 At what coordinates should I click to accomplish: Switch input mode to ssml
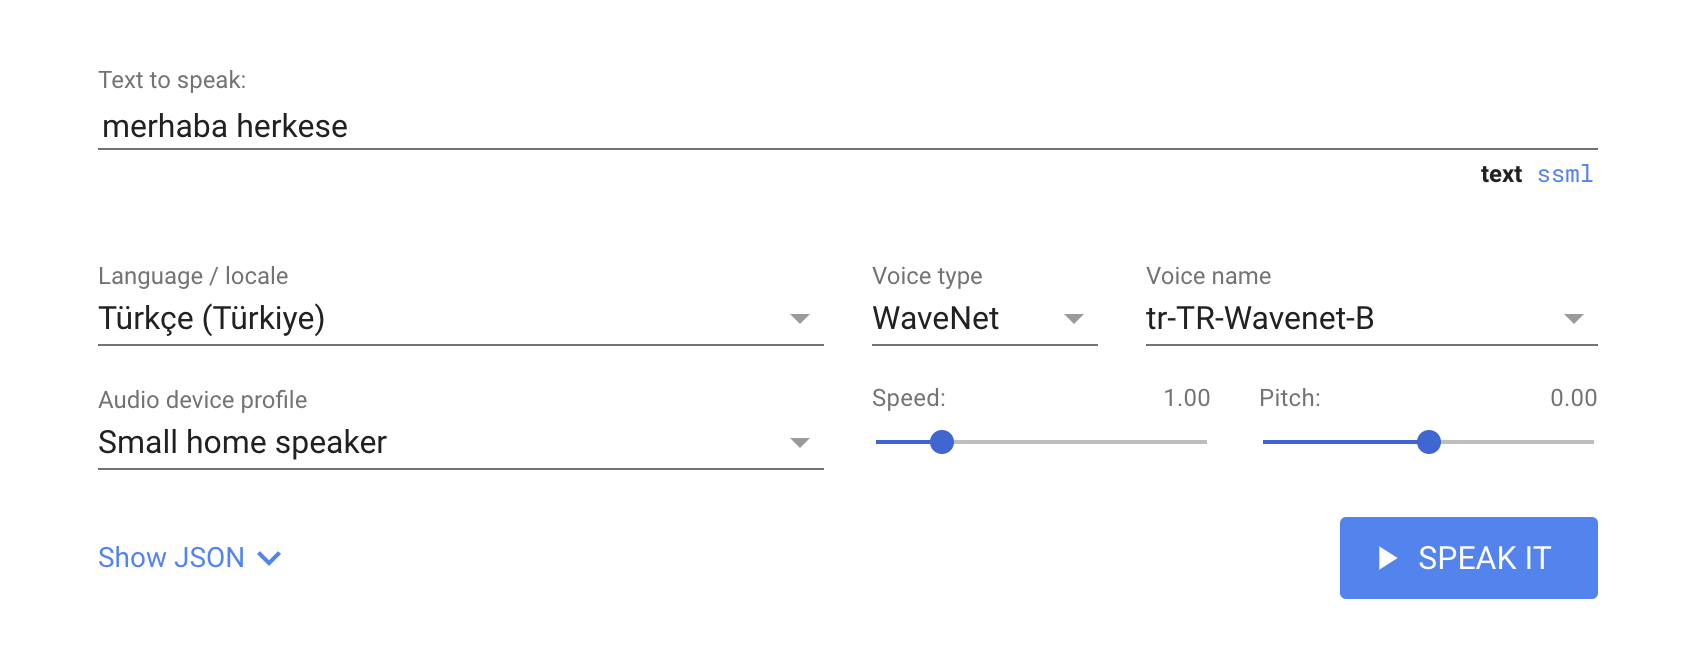[x=1565, y=174]
